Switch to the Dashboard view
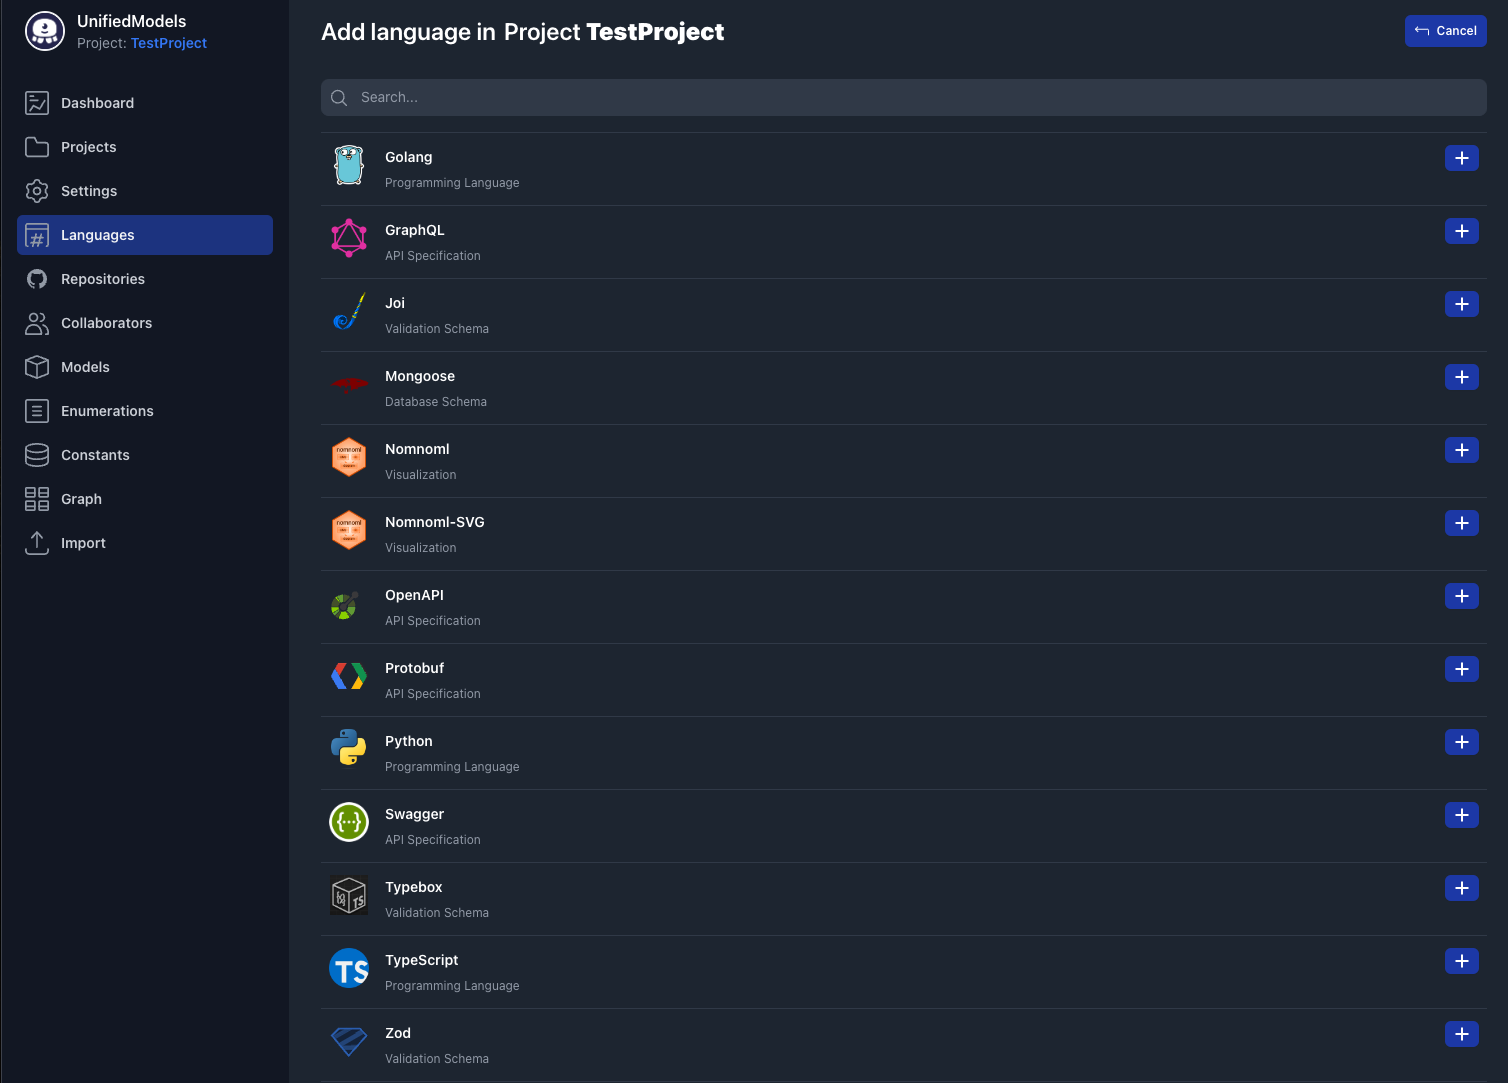 pos(97,103)
